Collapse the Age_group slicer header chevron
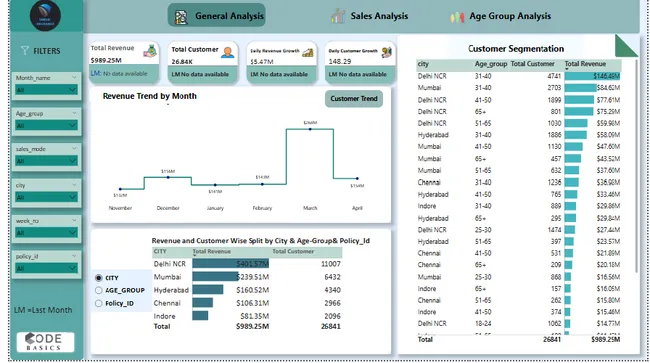The height and width of the screenshot is (363, 650). coord(74,113)
